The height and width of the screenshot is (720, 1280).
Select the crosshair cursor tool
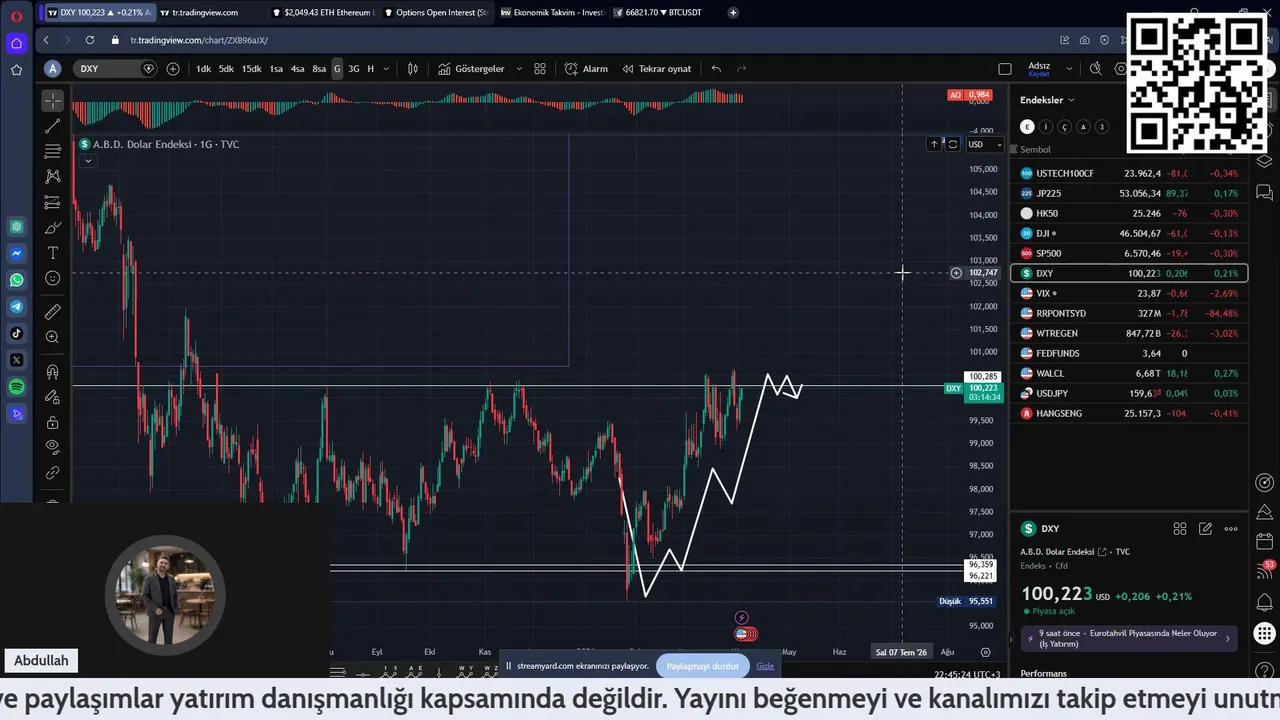[53, 100]
